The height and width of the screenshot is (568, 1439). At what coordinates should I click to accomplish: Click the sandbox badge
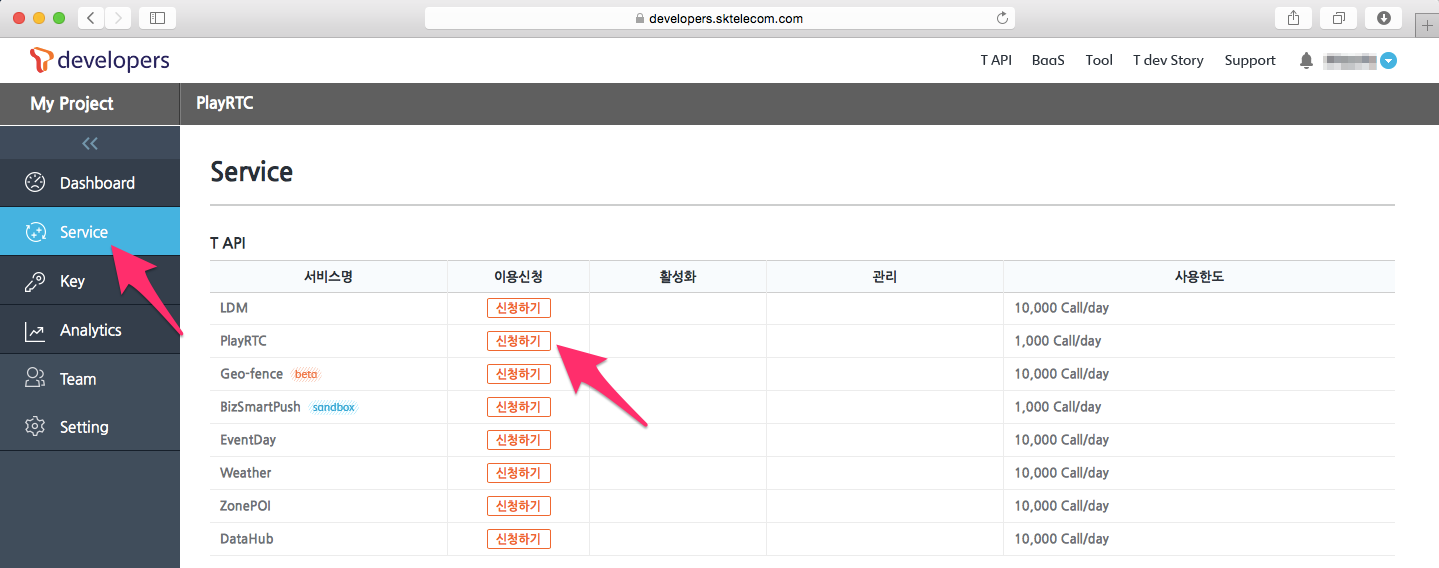[x=333, y=407]
